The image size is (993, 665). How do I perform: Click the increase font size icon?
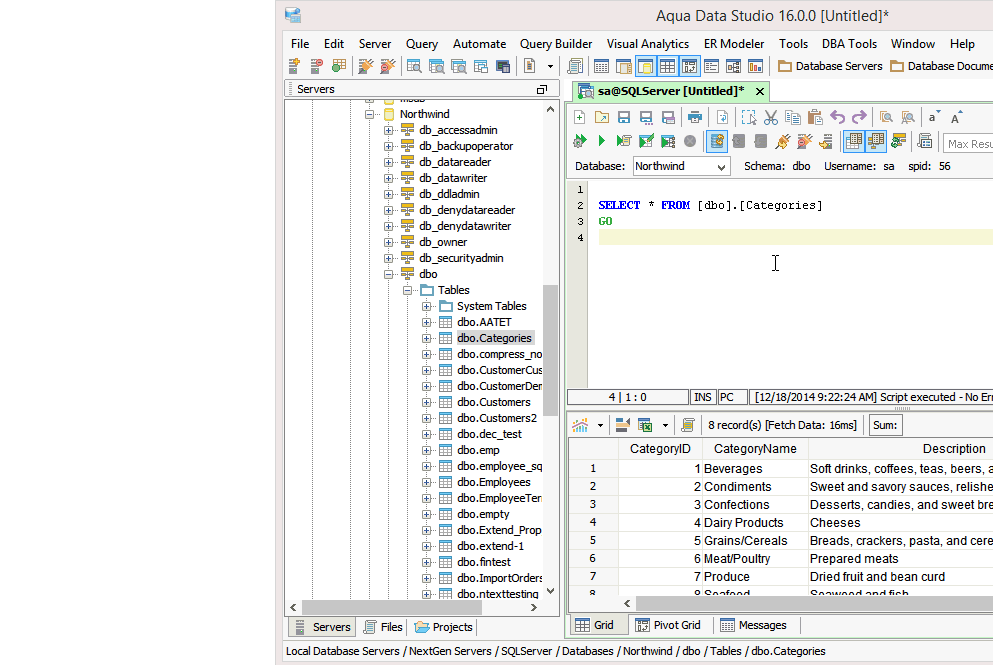point(956,117)
